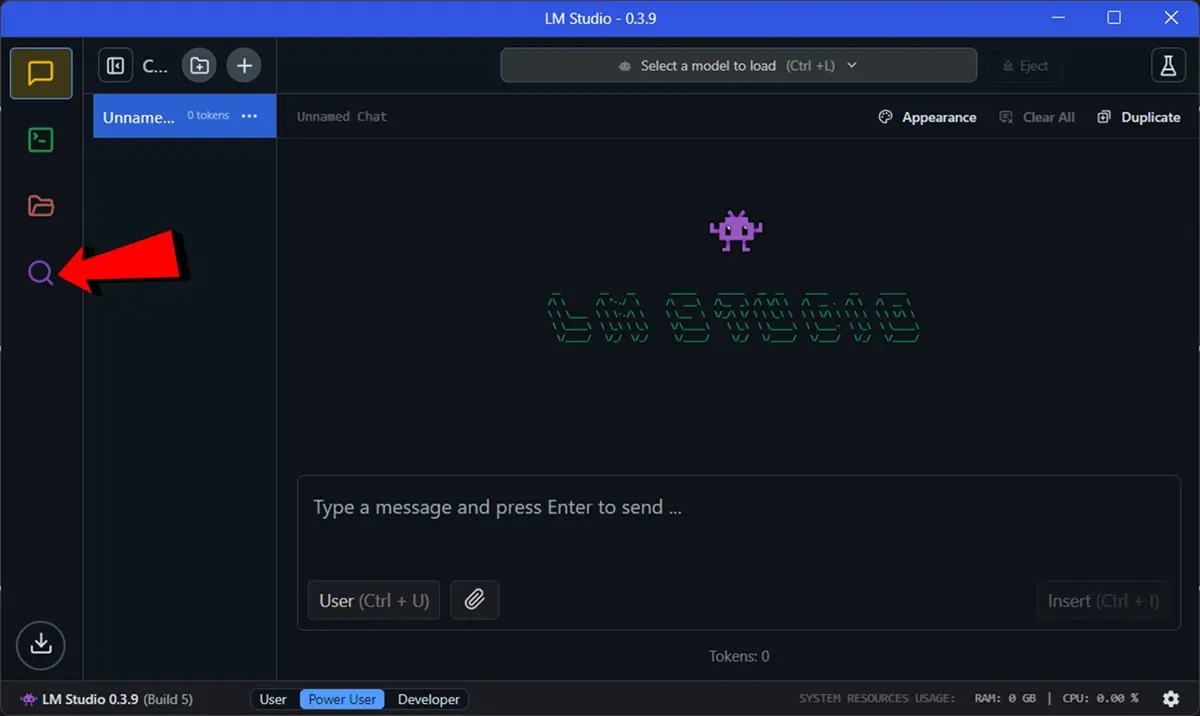
Task: Select Power User mode
Action: pos(342,699)
